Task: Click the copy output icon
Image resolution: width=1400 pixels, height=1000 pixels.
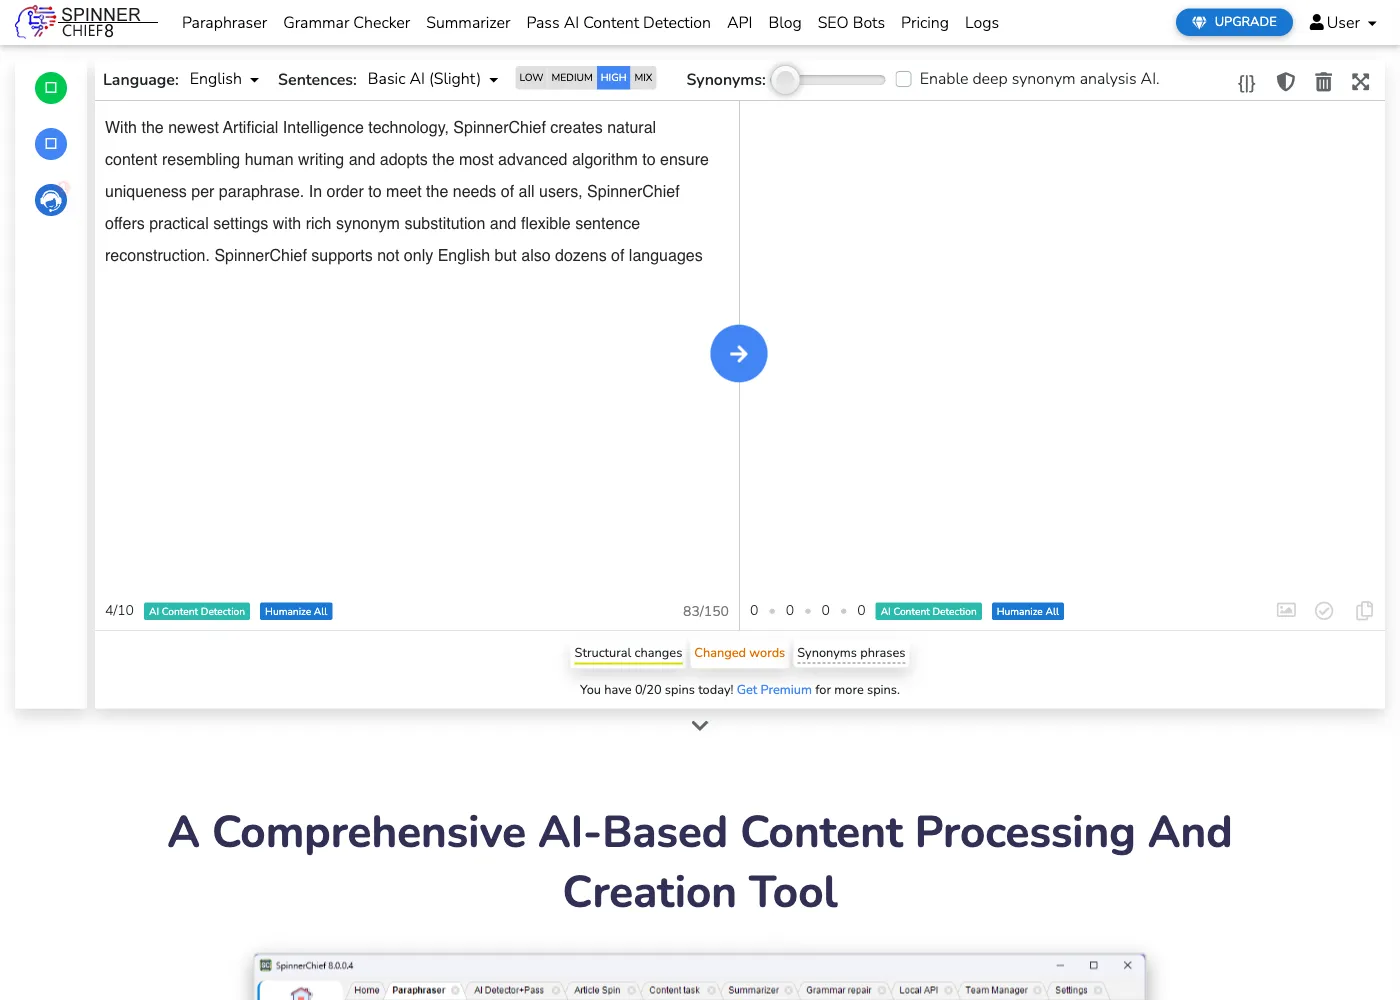Action: pyautogui.click(x=1364, y=610)
